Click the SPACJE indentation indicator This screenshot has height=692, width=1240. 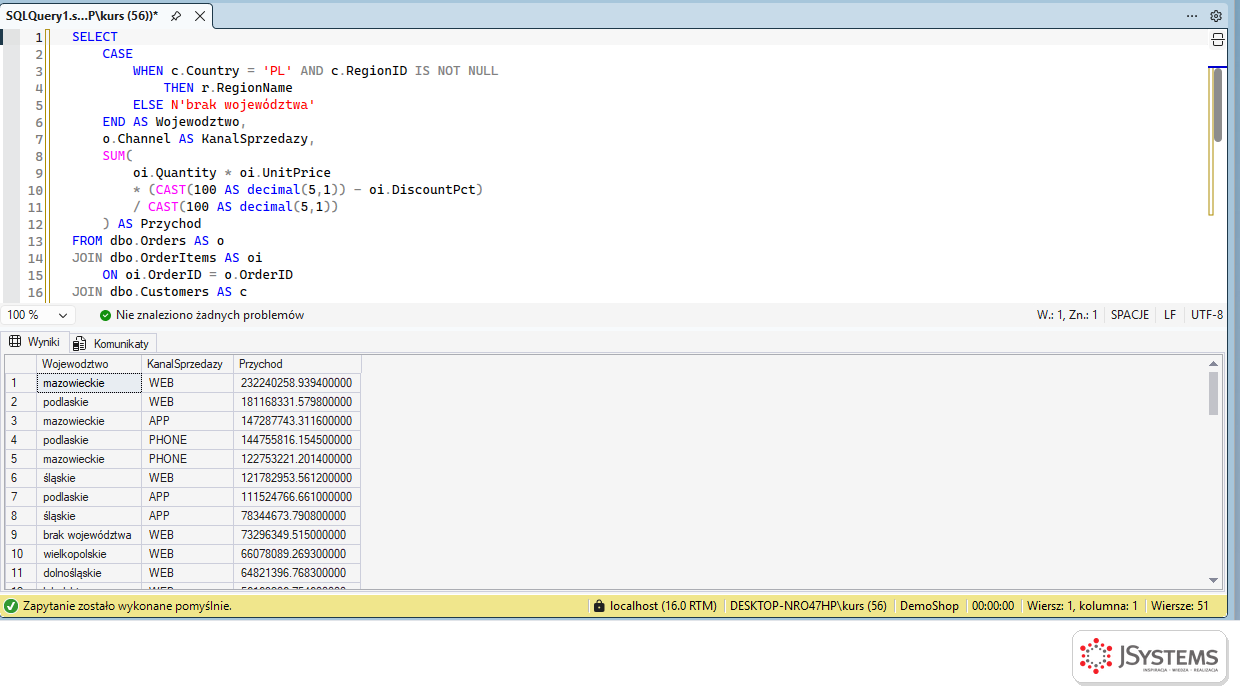point(1130,315)
